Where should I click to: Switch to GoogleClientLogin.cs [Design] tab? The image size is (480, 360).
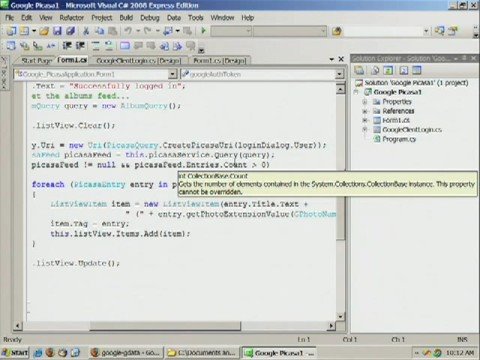coord(139,61)
